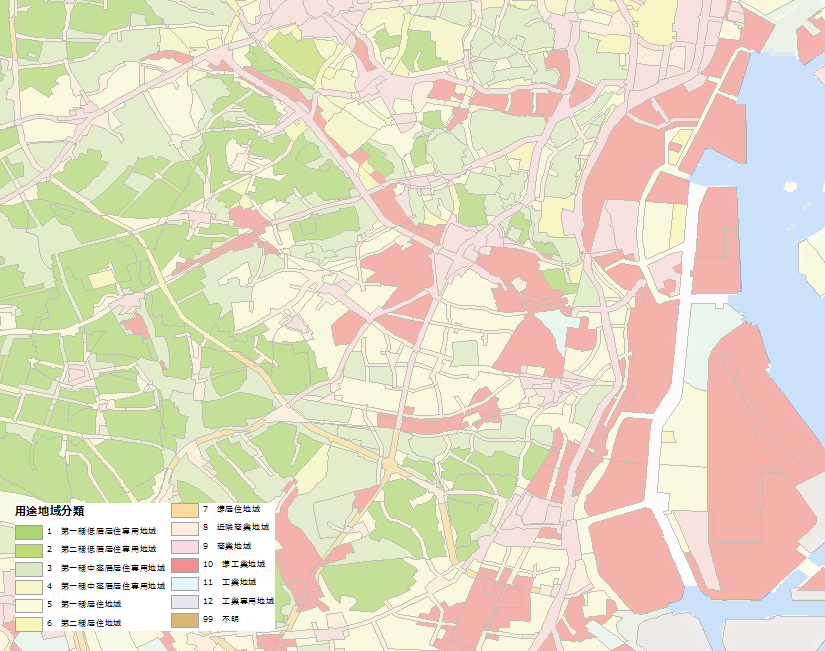
Task: Click the legend swatch numbered 1
Action: point(28,532)
